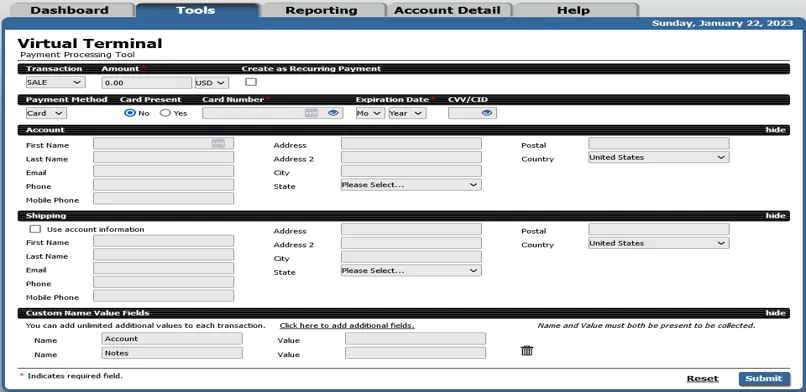Click the Submit button
This screenshot has width=806, height=392.
764,379
